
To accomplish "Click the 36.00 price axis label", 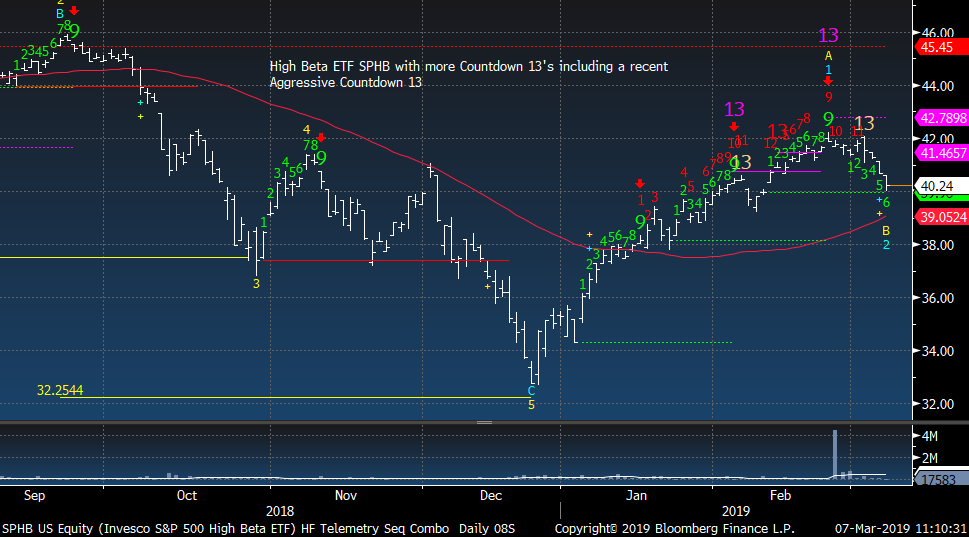I will (x=937, y=298).
